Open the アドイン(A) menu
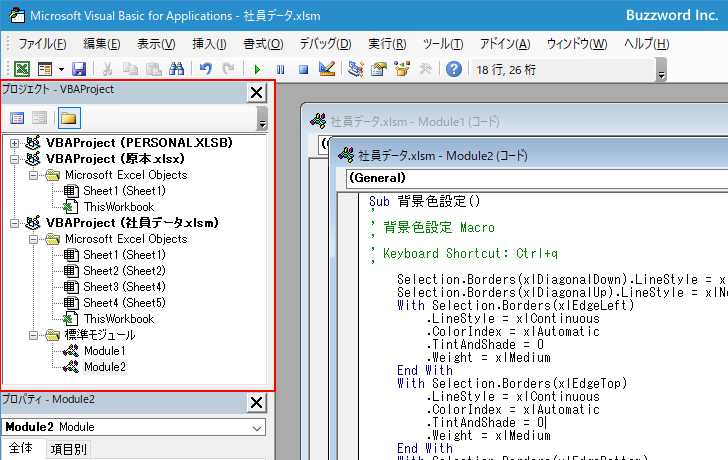The width and height of the screenshot is (728, 460). tap(505, 44)
